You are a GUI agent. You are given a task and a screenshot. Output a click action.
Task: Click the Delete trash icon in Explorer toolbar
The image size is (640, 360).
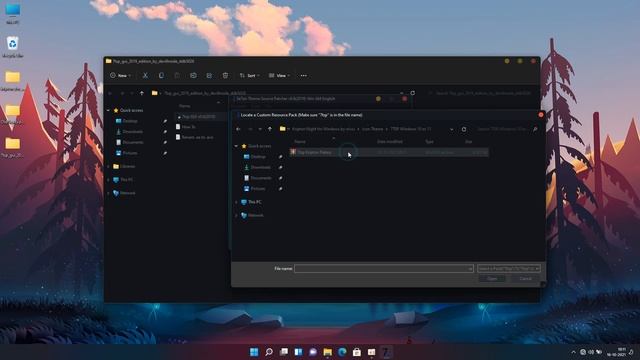(x=225, y=76)
